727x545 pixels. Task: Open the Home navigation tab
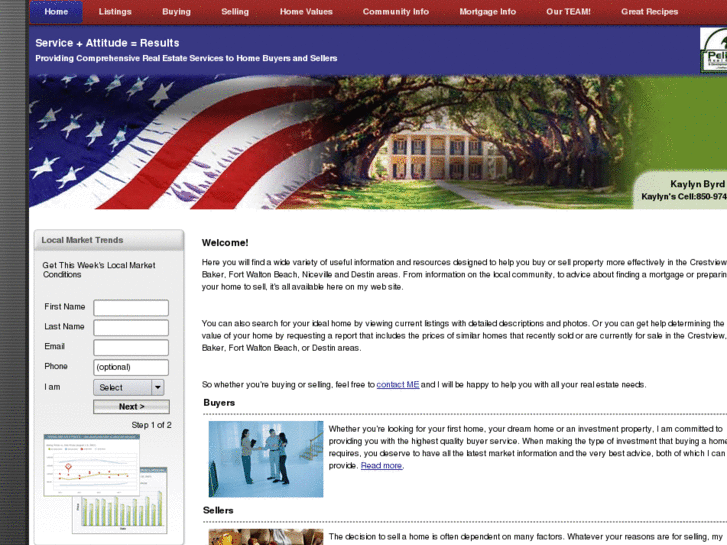coord(56,12)
